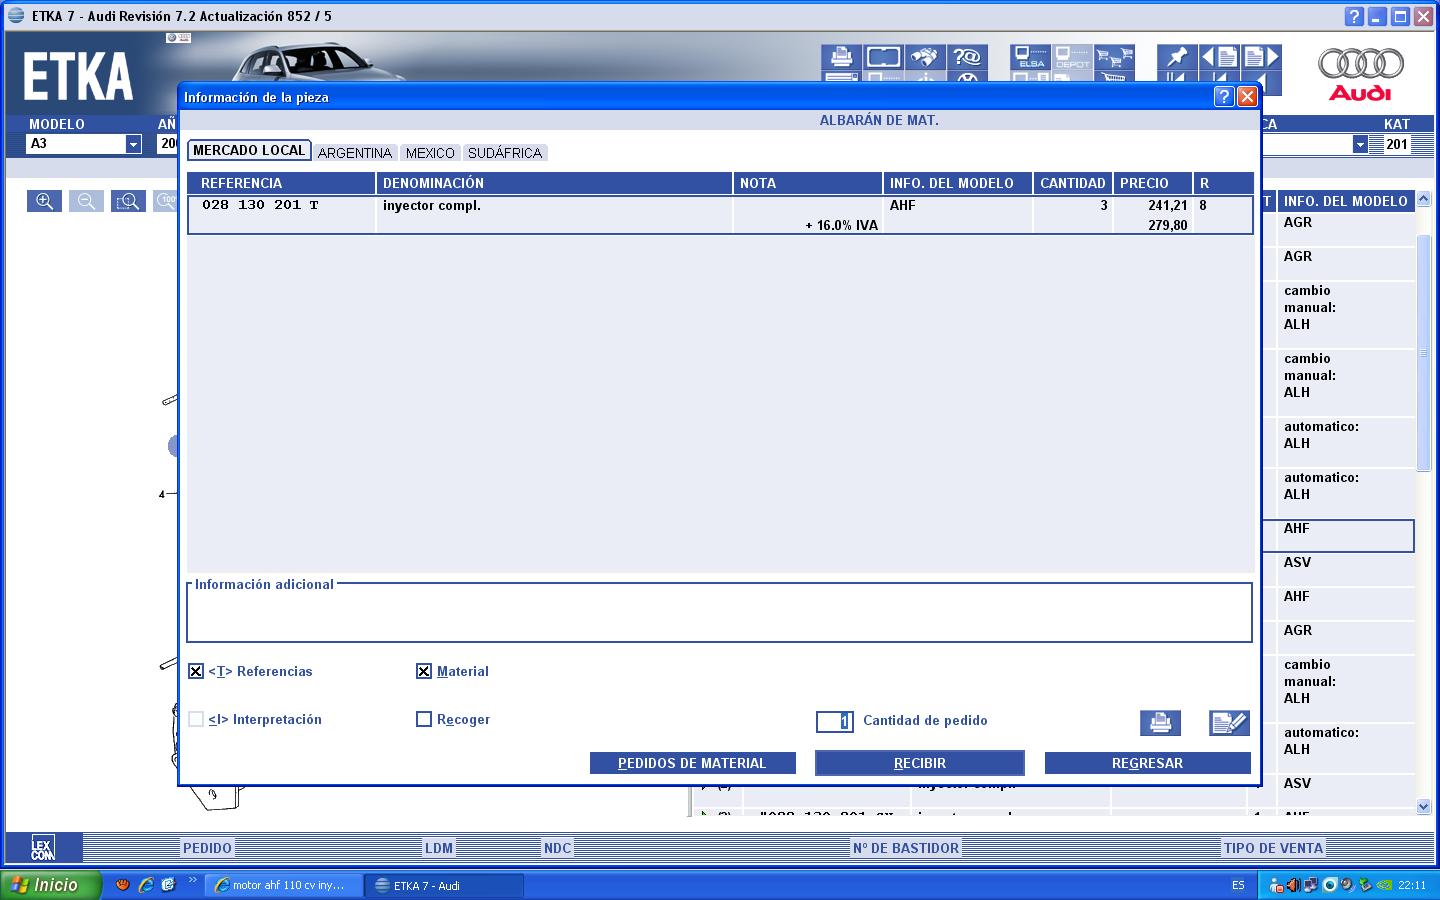Click the volume tray icon

1293,885
